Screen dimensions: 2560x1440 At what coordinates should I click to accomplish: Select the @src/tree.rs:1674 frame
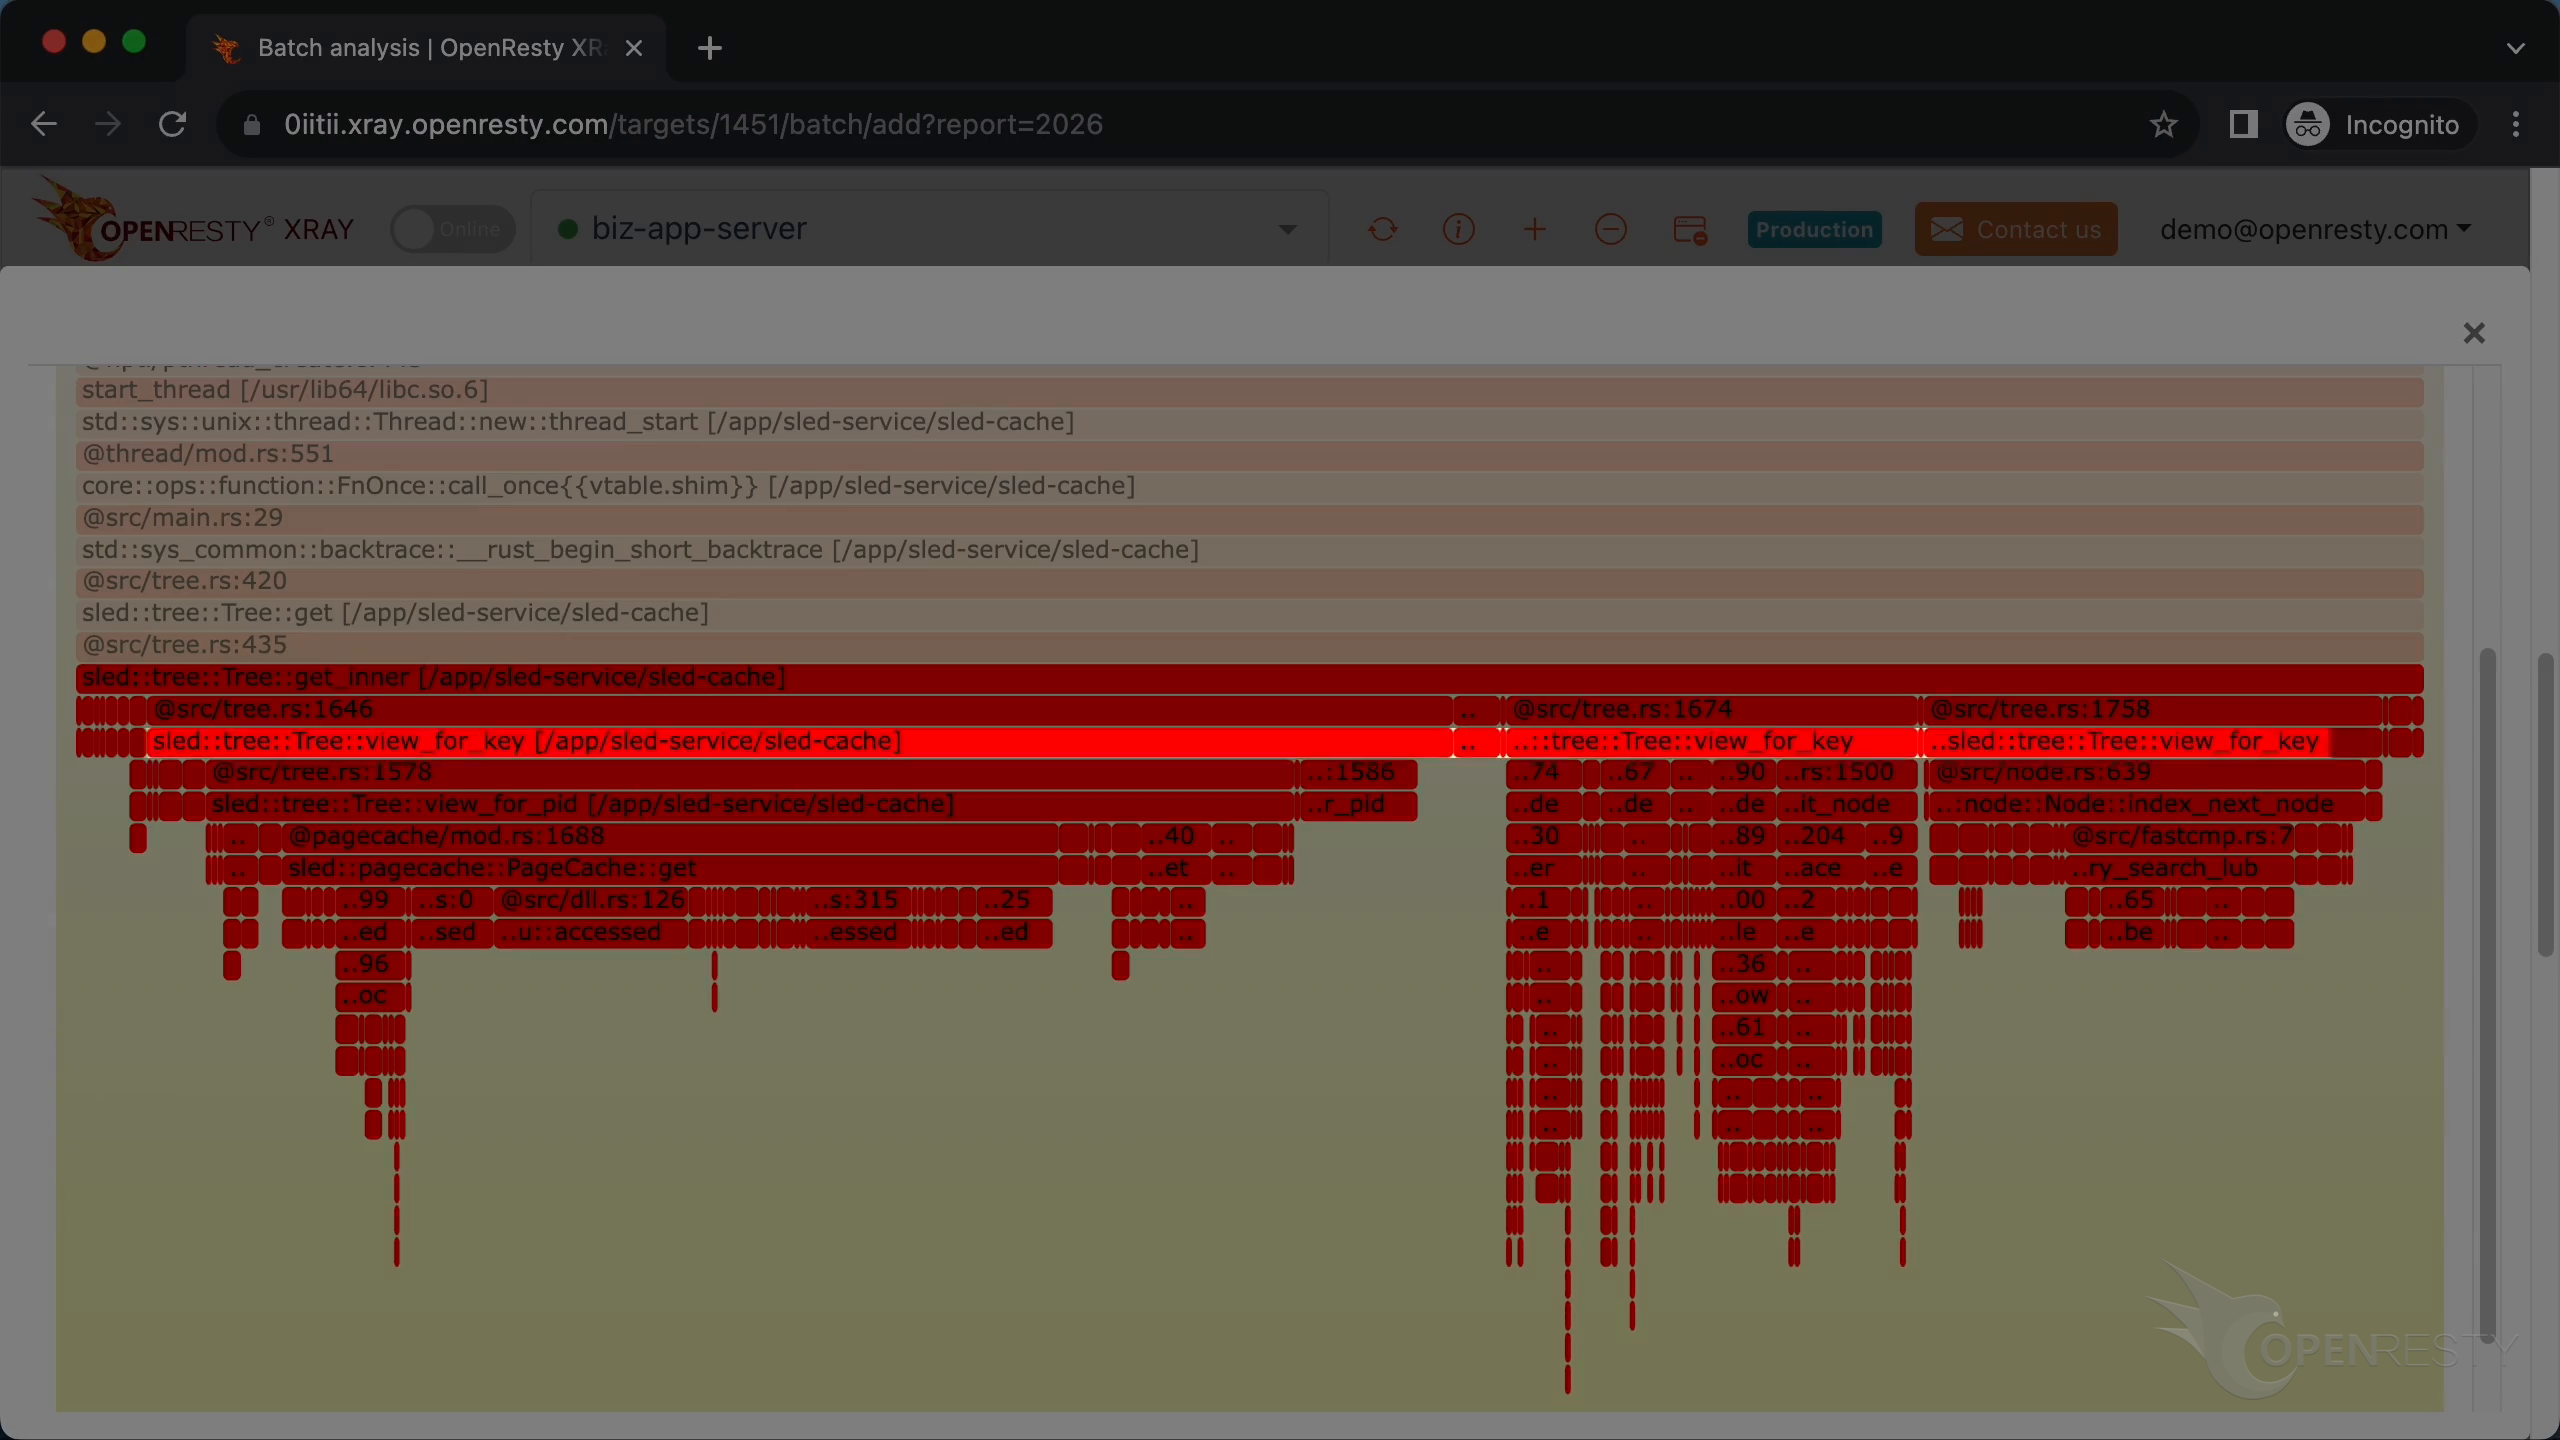point(1712,709)
